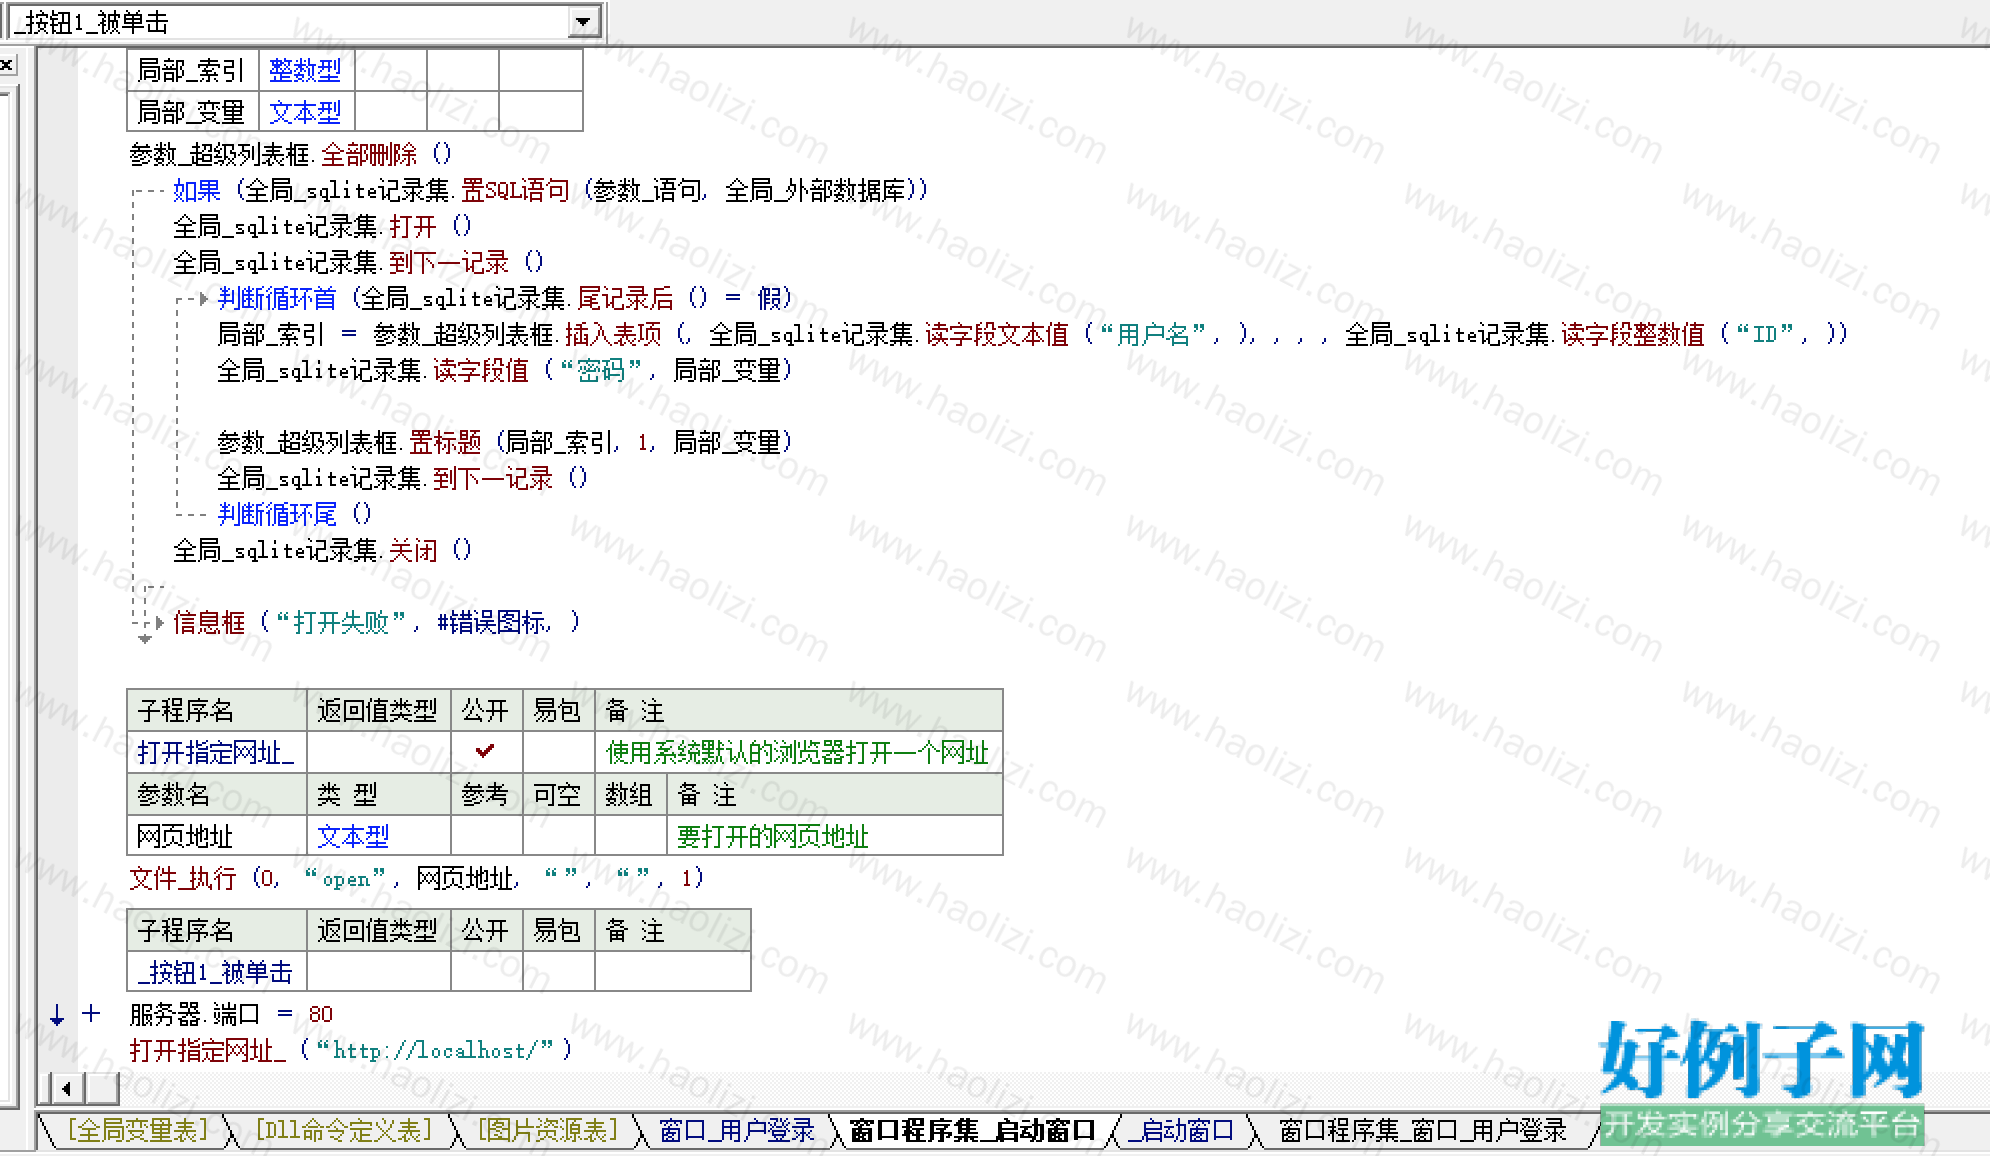Click the 服务器.端口 = 80 line
The height and width of the screenshot is (1156, 1990).
coord(231,1014)
